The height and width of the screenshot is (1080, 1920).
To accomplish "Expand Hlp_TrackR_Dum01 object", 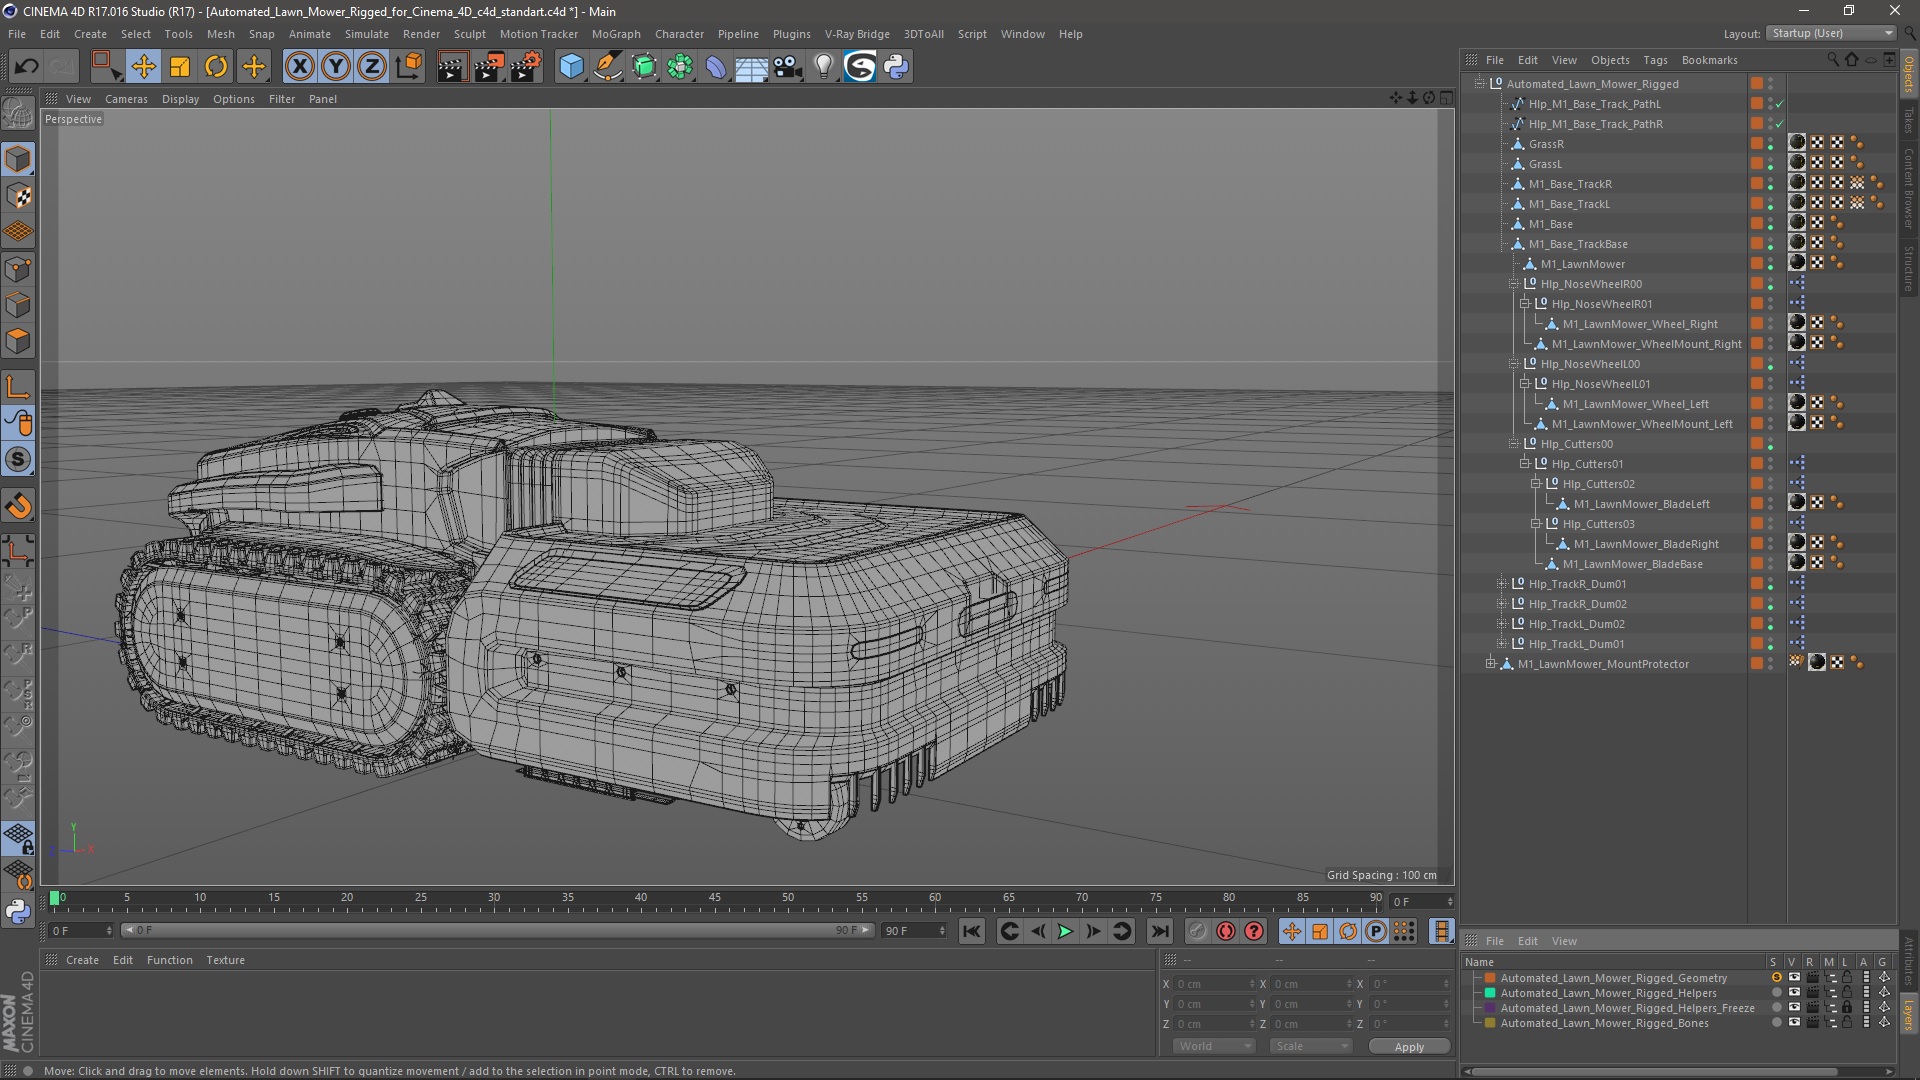I will 1502,584.
